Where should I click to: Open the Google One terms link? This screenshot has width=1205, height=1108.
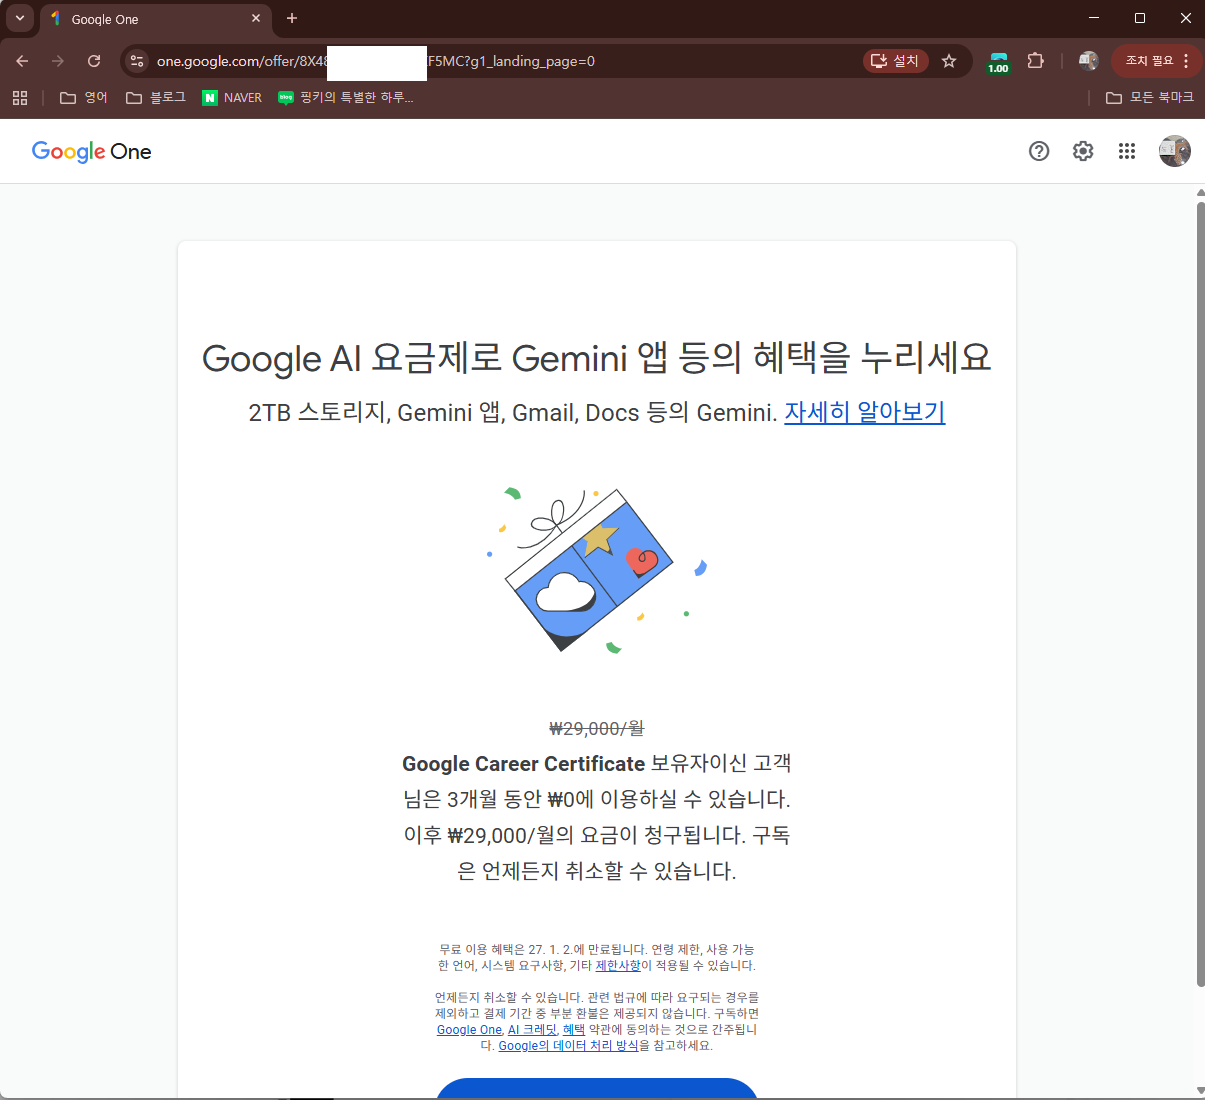click(469, 1030)
